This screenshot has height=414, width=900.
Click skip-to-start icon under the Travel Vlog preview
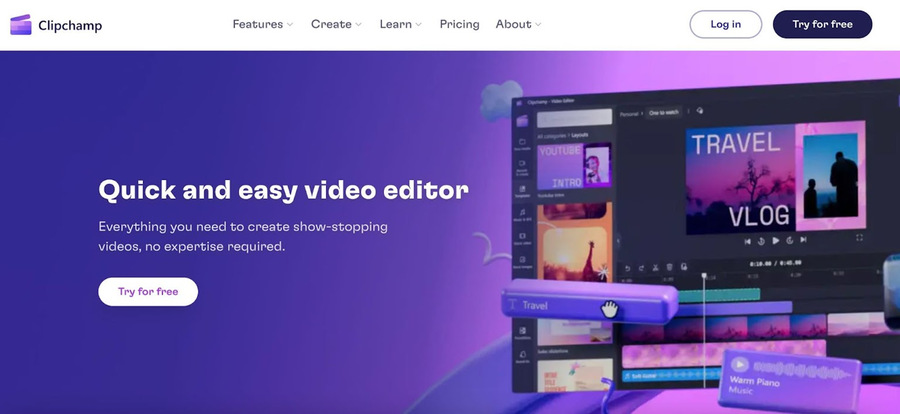point(747,241)
